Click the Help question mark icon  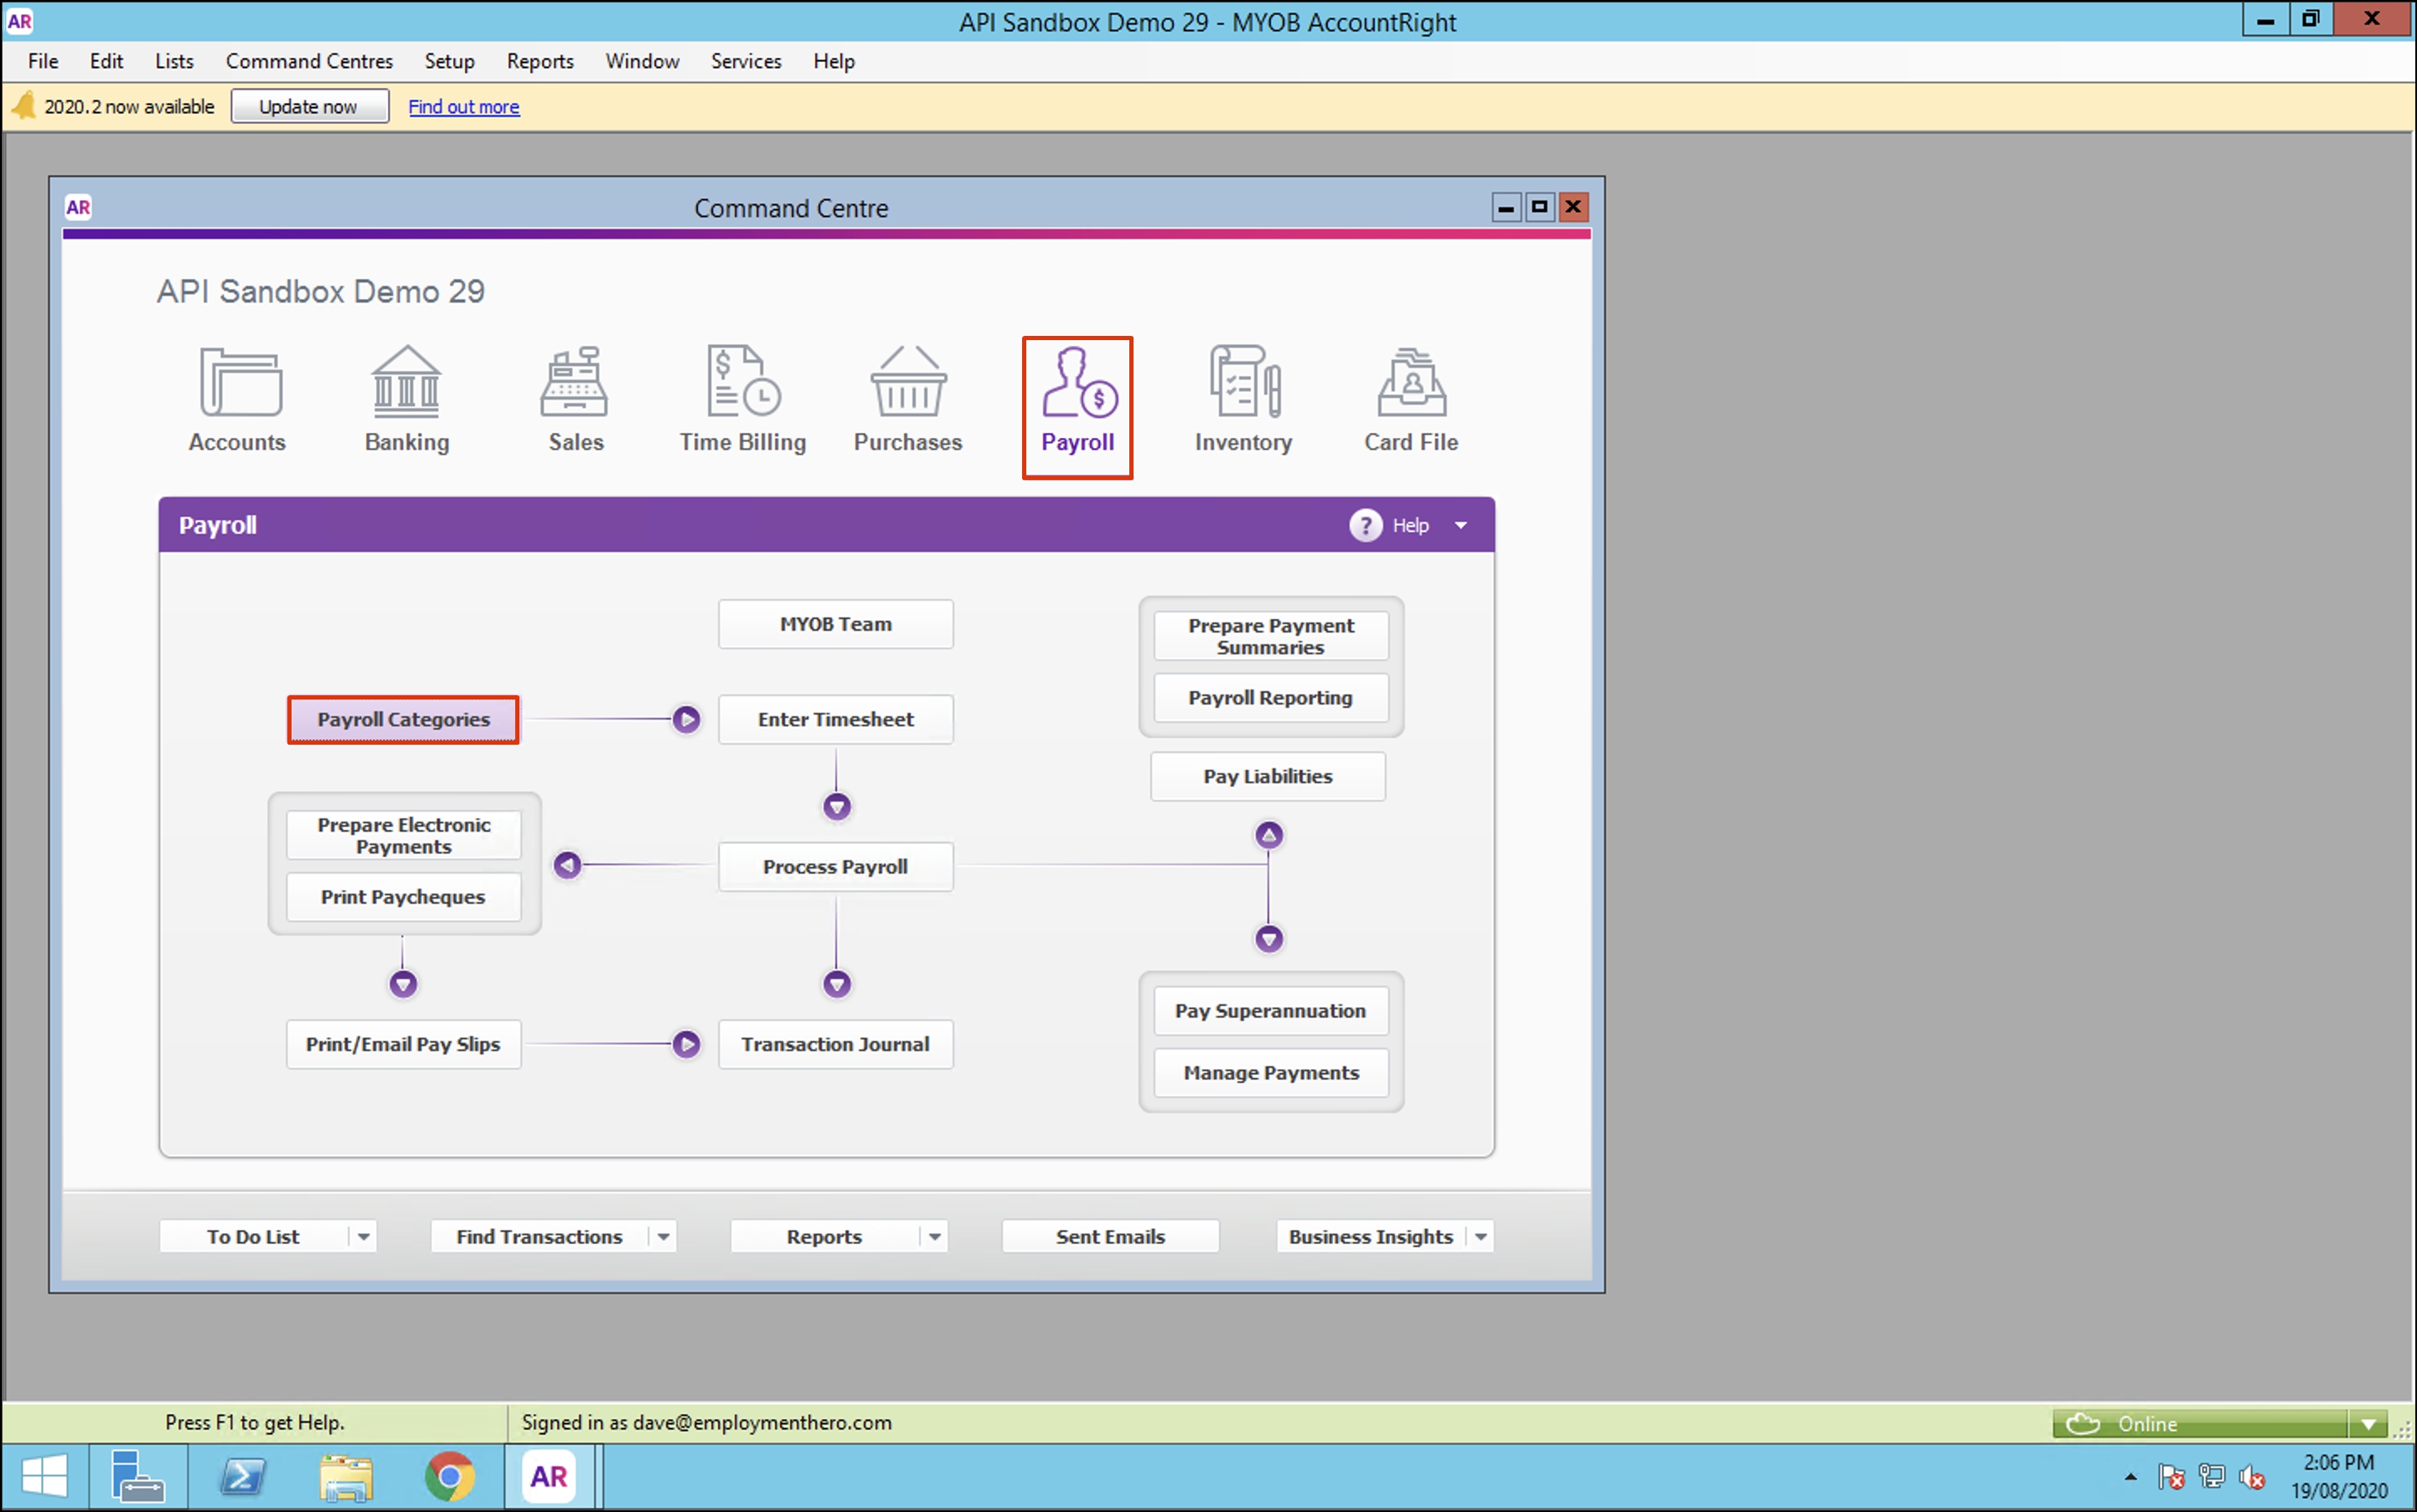(1365, 525)
